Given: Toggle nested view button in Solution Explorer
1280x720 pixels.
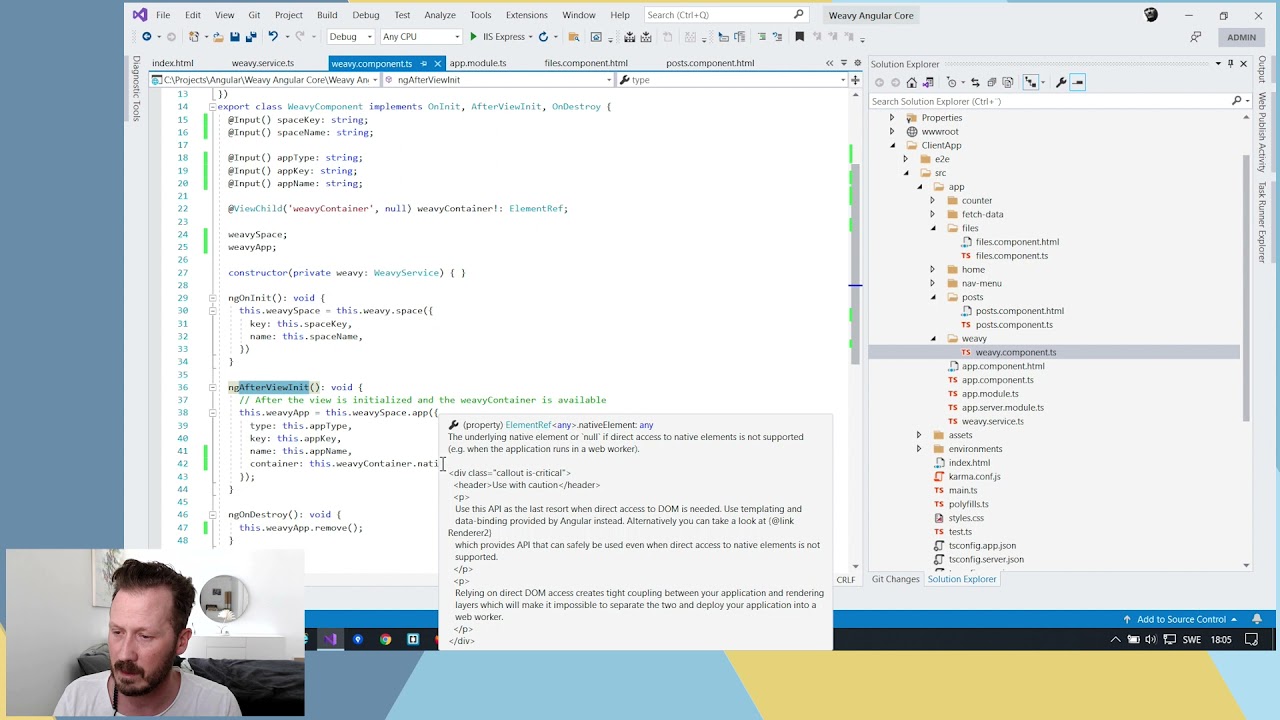Looking at the screenshot, I should [x=1031, y=82].
